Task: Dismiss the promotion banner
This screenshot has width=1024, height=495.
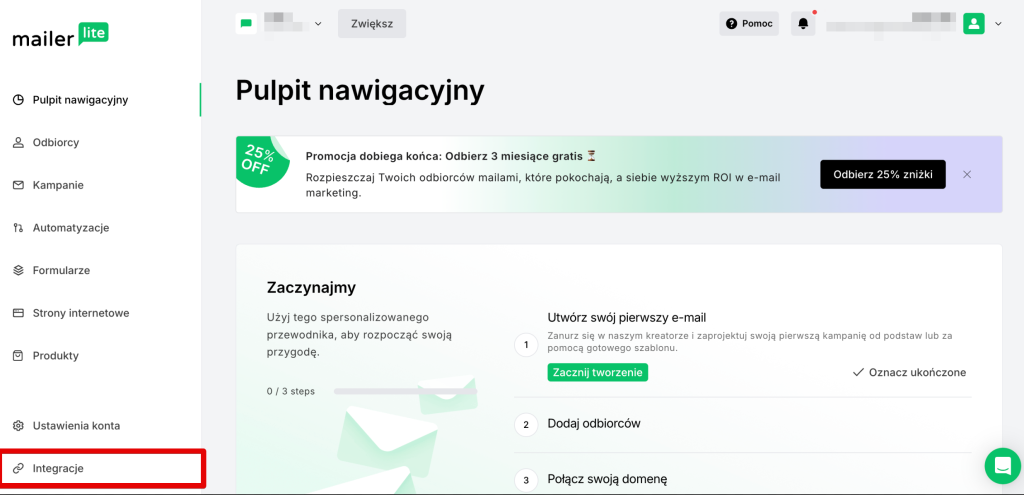Action: tap(967, 174)
